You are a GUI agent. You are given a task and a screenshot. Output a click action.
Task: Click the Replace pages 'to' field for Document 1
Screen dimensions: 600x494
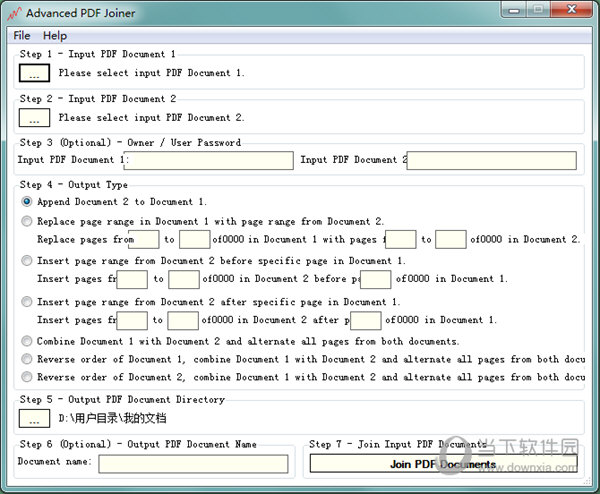click(195, 240)
